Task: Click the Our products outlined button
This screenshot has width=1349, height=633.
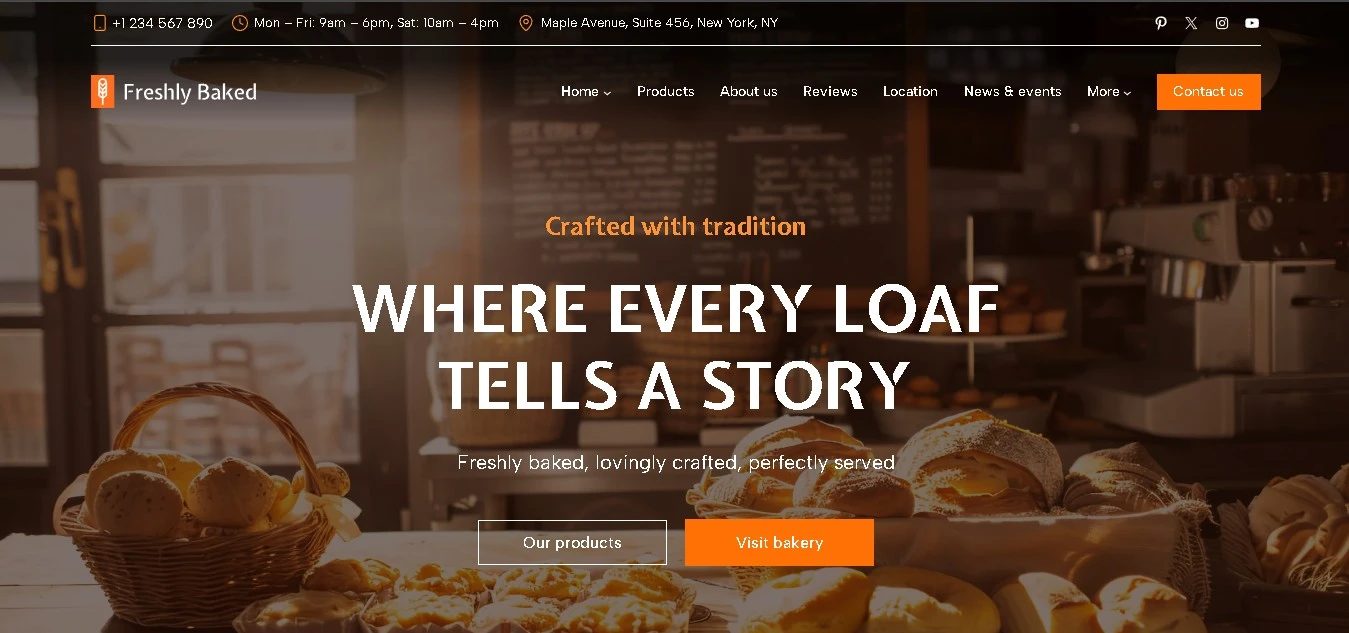Action: [x=572, y=542]
